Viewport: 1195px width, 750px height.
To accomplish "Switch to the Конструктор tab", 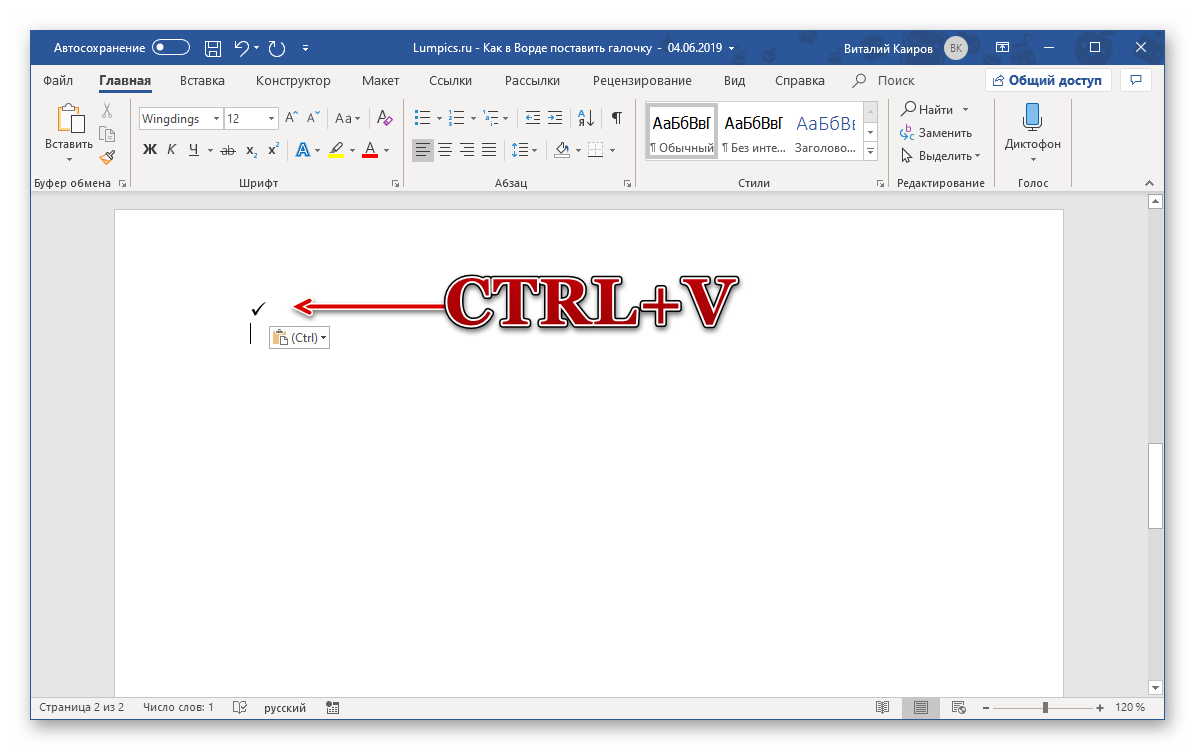I will tap(293, 80).
